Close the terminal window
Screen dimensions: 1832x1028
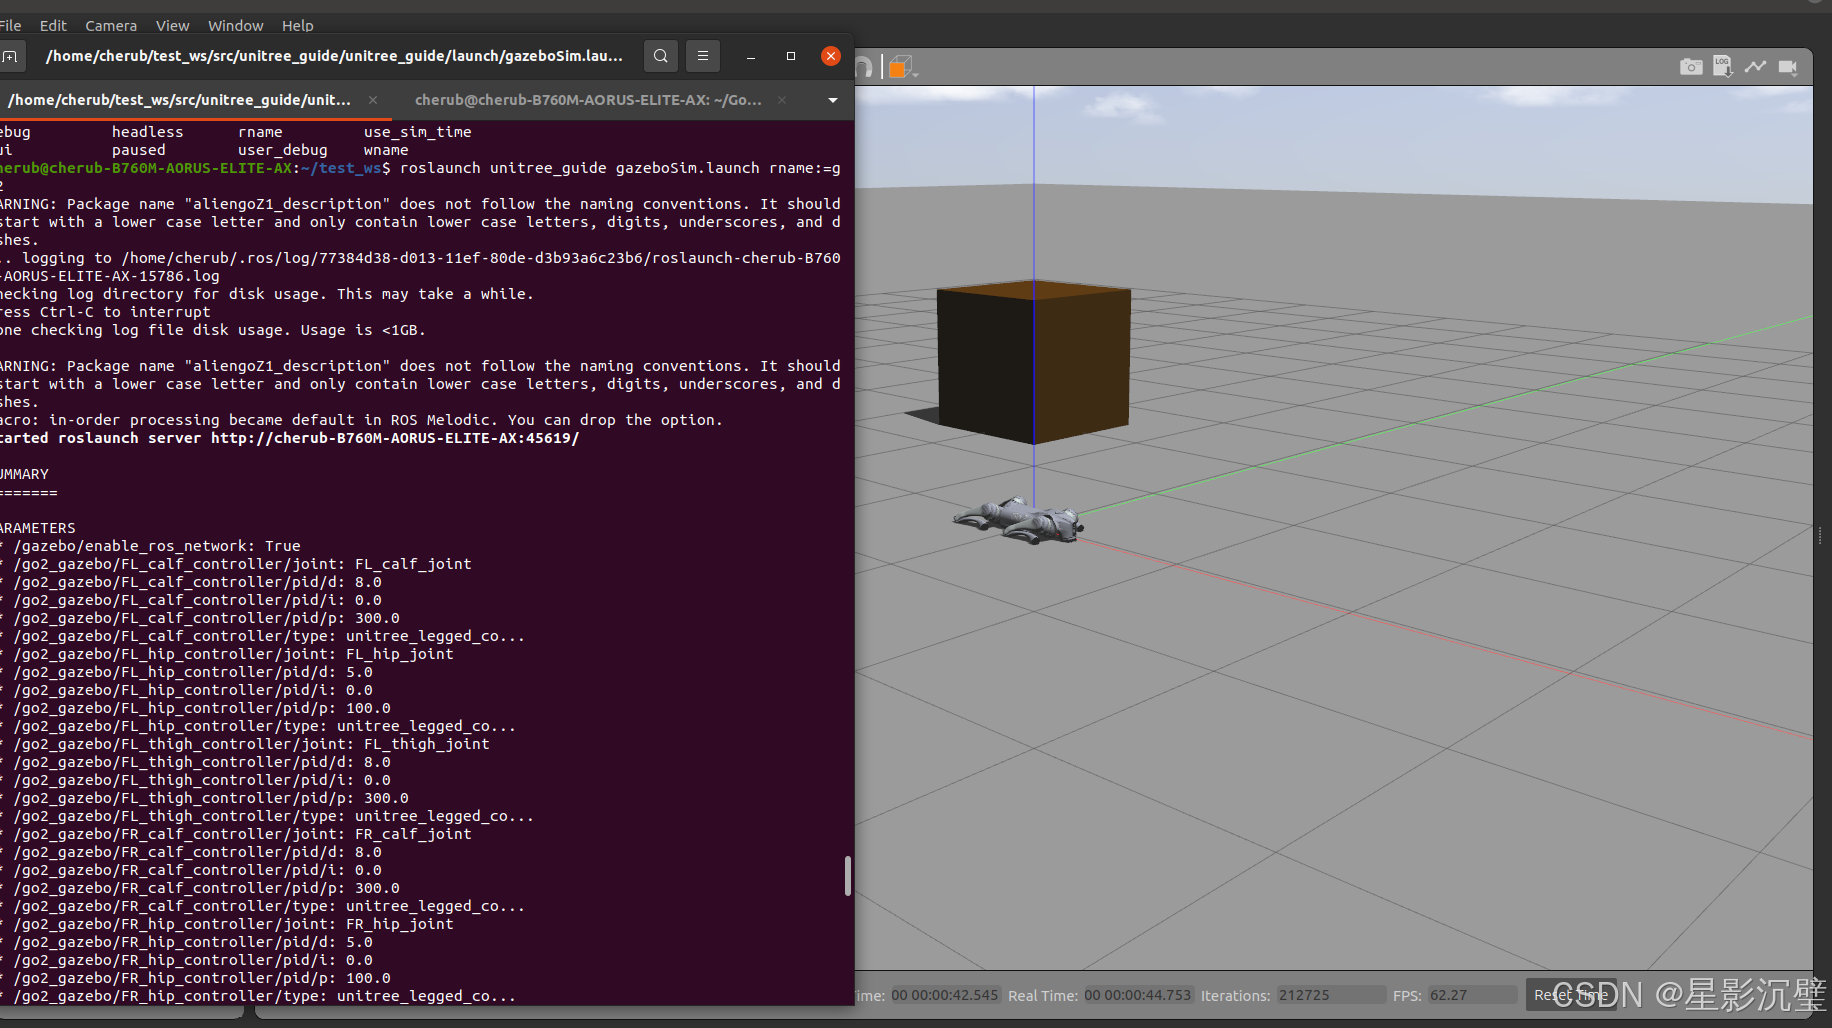point(831,56)
